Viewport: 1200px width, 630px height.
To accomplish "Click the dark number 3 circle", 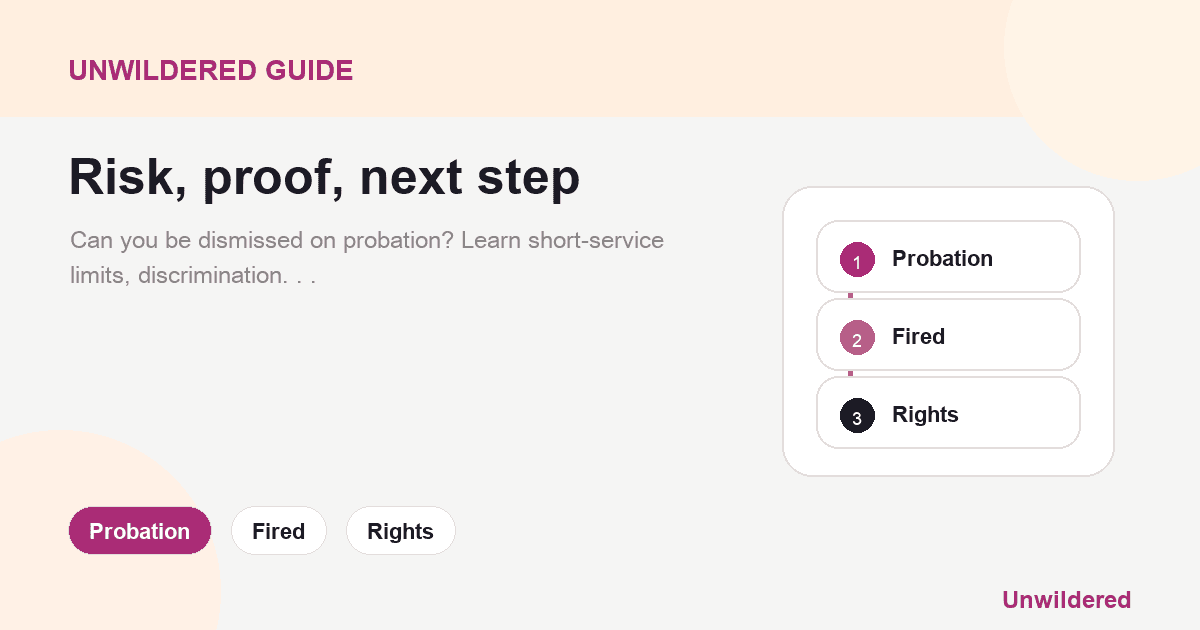I will point(857,415).
